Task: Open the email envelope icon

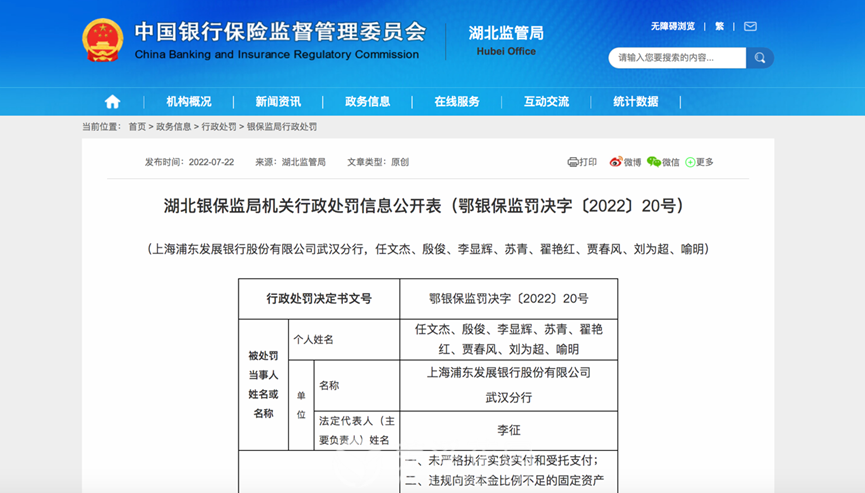Action: tap(750, 26)
